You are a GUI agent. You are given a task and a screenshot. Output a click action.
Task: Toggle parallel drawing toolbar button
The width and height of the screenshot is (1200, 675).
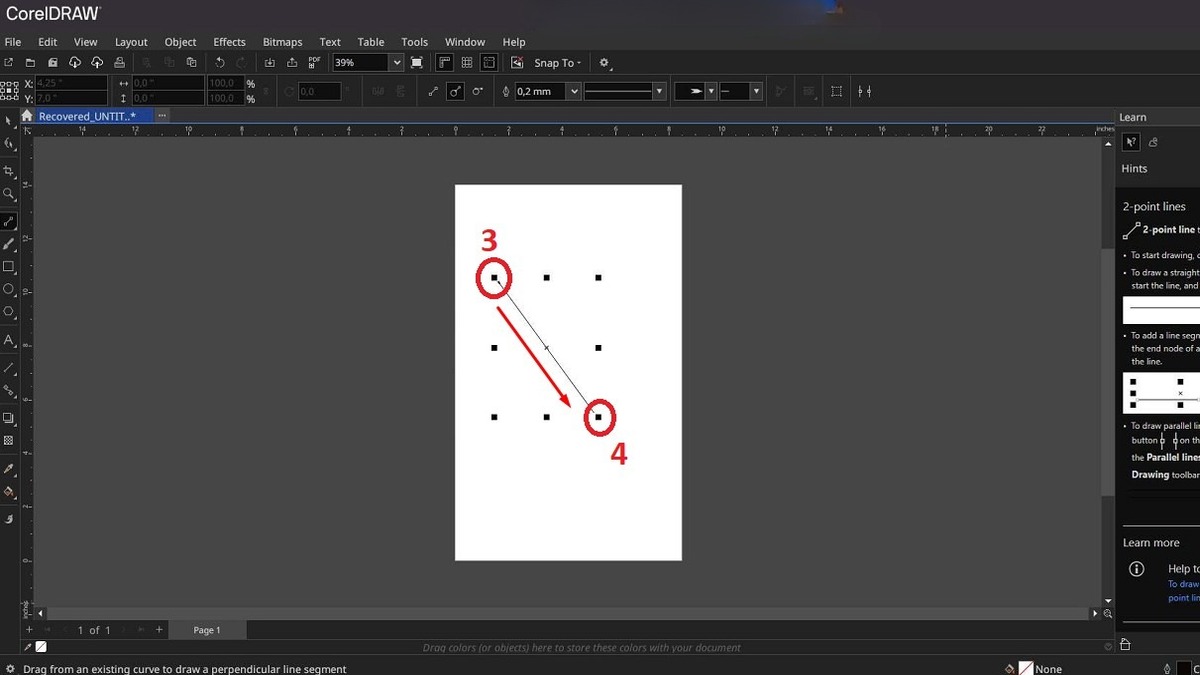click(x=864, y=91)
